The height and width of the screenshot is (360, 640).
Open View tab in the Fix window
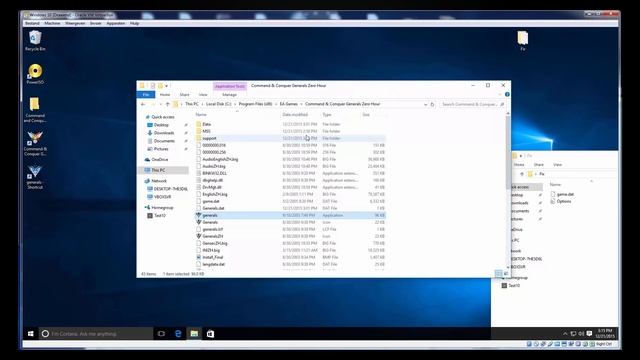point(557,164)
